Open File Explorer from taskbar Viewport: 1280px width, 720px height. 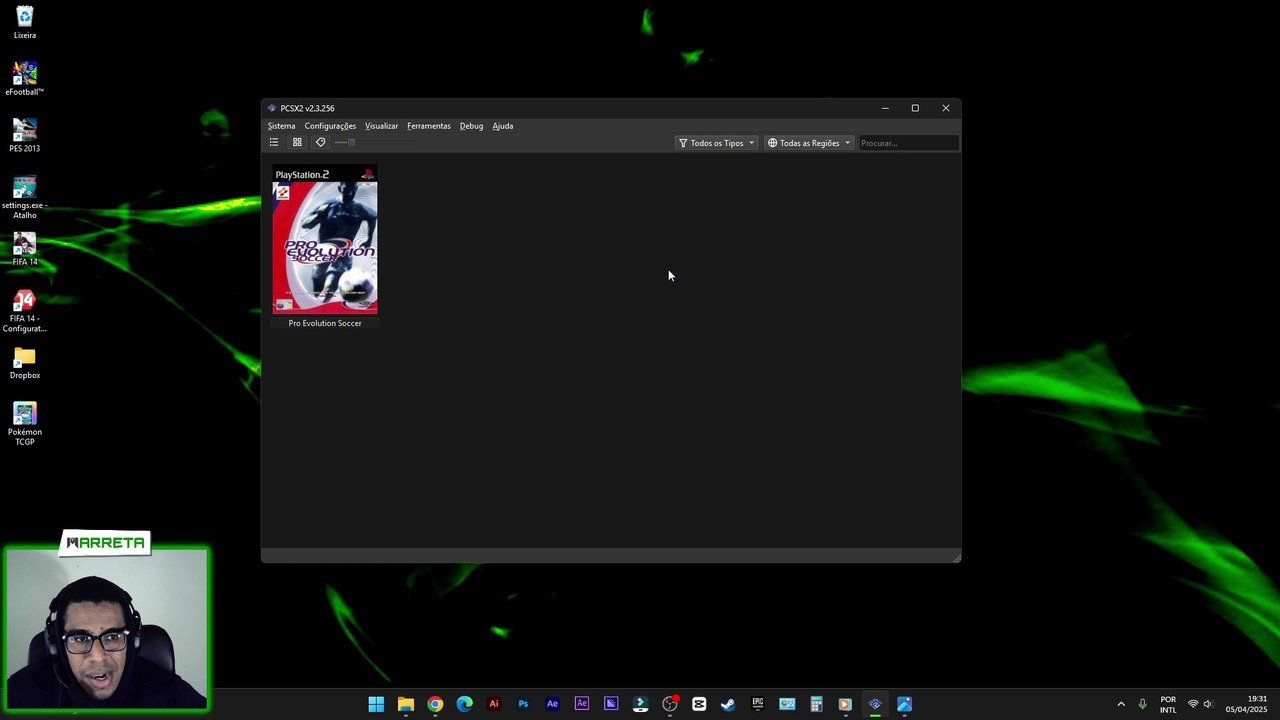(406, 704)
